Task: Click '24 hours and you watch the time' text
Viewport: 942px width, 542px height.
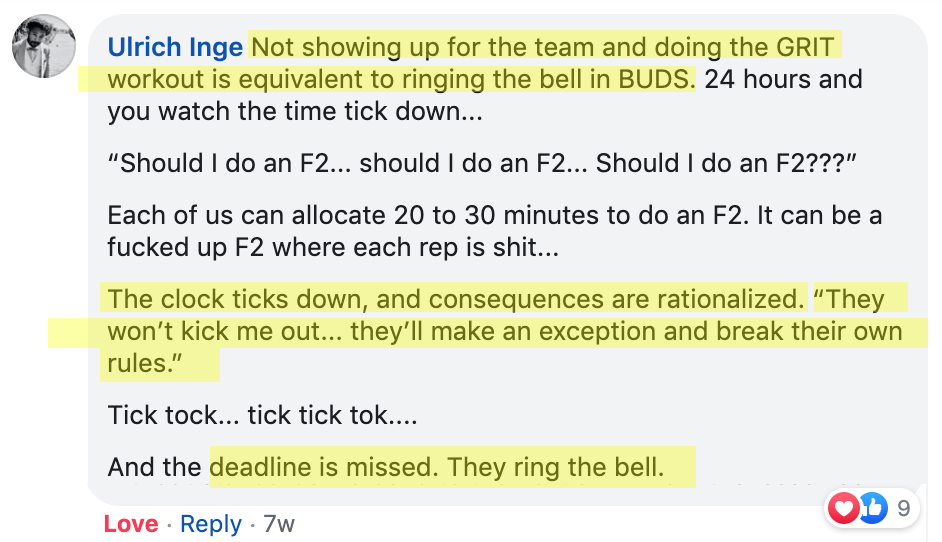Action: (485, 95)
